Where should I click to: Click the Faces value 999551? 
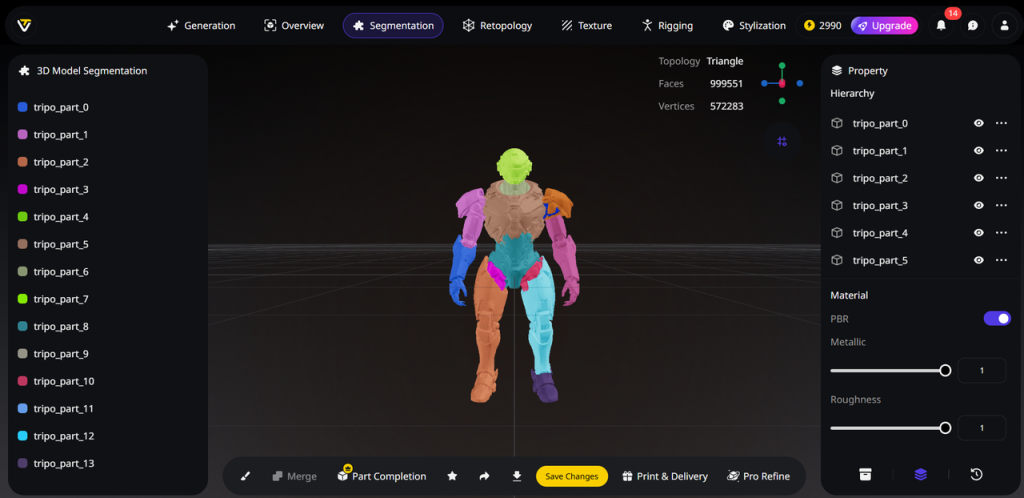point(726,84)
